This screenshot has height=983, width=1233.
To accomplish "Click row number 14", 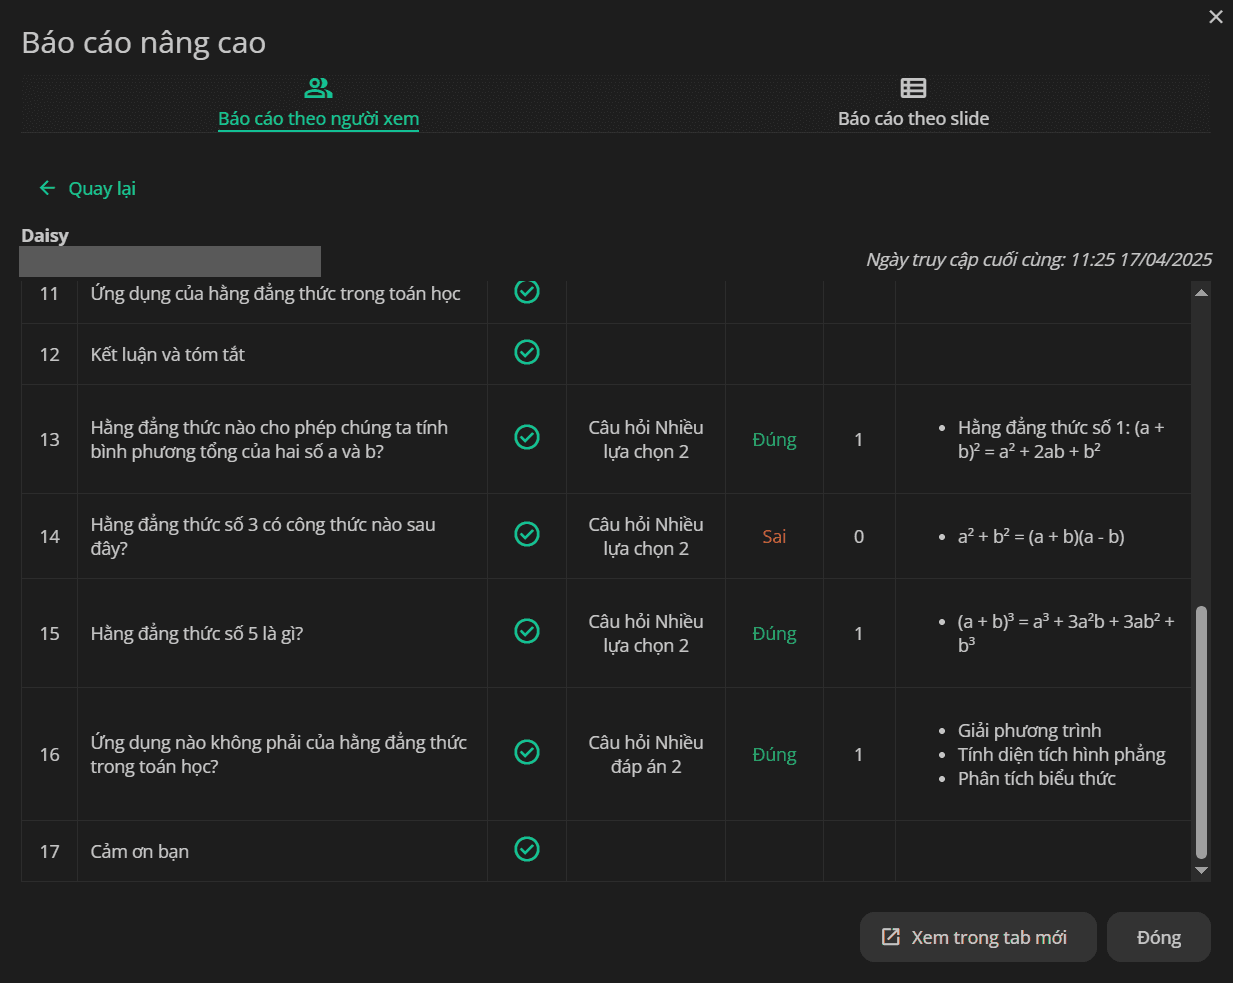I will [x=50, y=536].
